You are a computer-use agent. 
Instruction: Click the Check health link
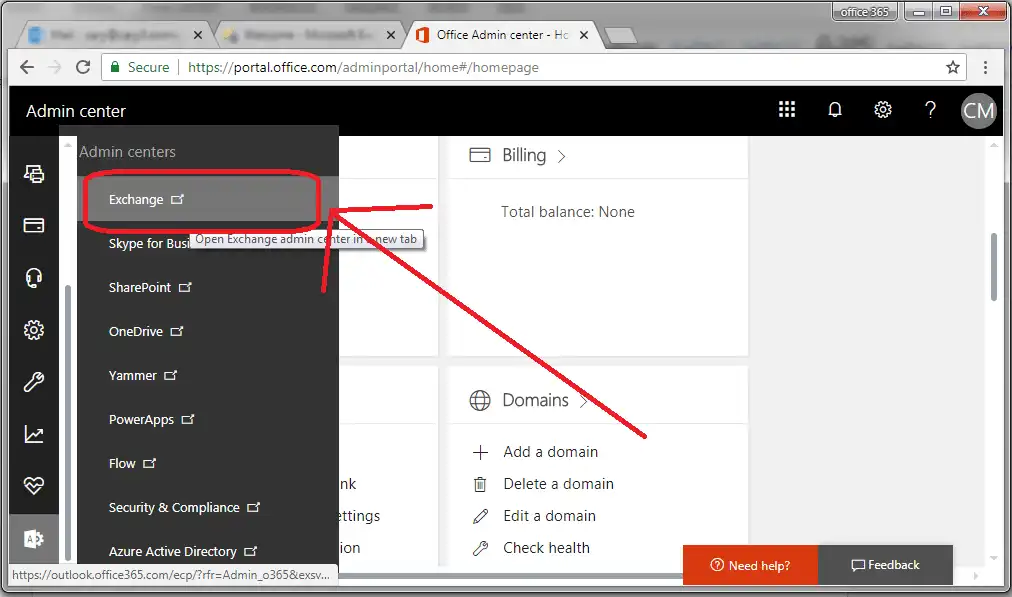pos(546,548)
